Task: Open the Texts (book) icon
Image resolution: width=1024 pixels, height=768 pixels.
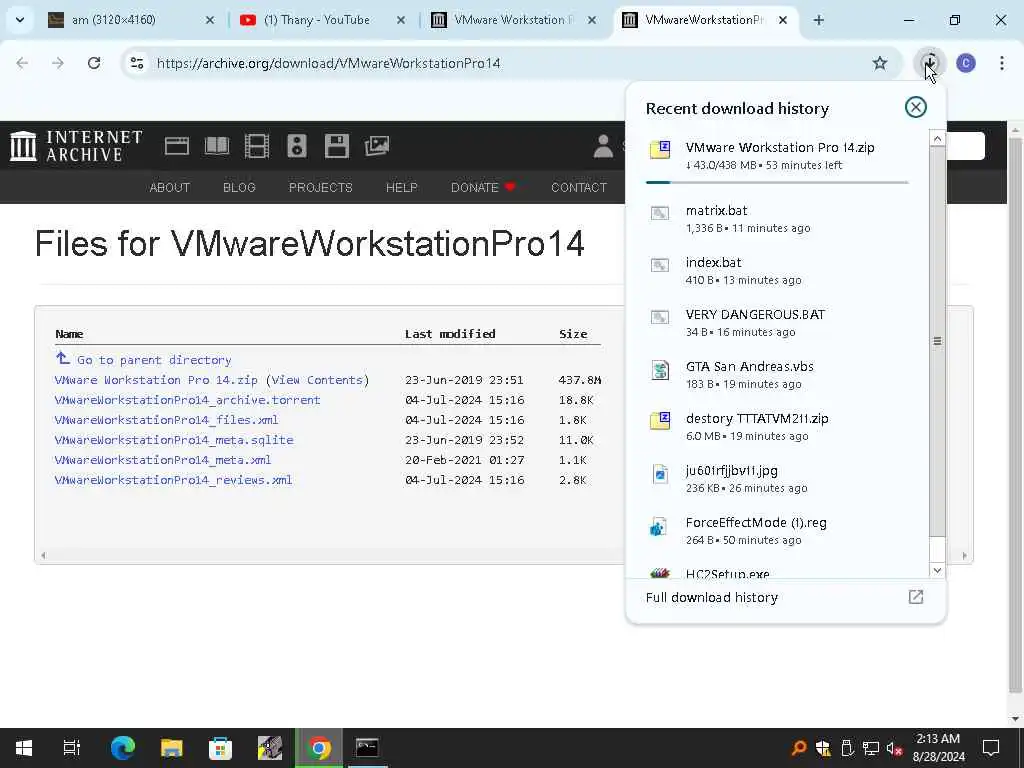Action: click(x=217, y=146)
